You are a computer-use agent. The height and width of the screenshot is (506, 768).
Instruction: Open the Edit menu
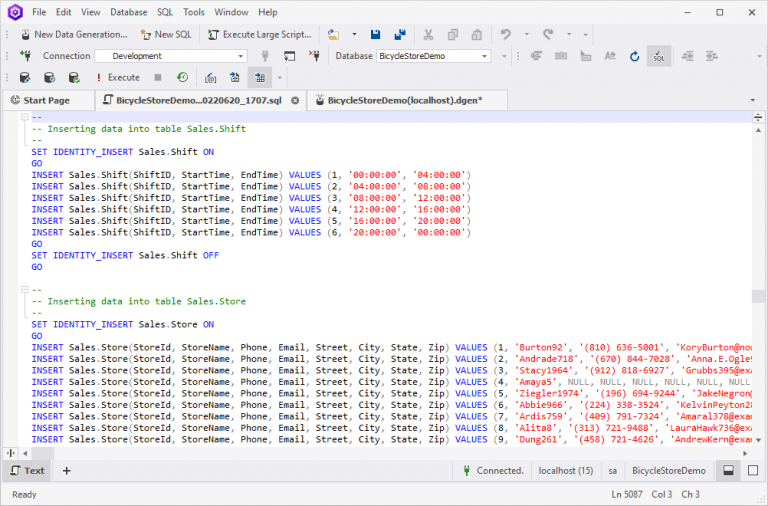63,12
